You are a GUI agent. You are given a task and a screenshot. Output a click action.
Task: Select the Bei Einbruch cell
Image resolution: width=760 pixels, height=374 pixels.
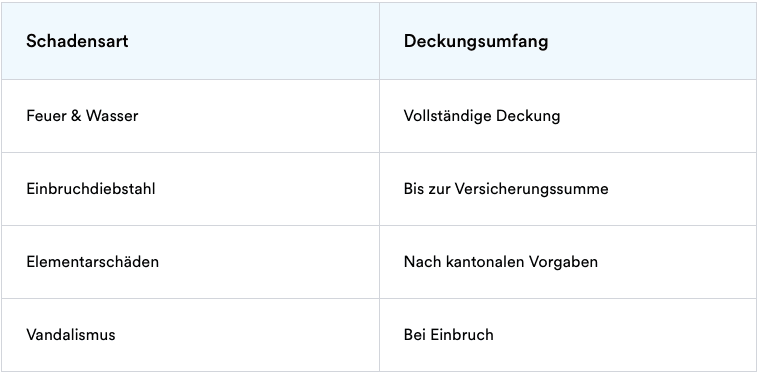coord(568,335)
